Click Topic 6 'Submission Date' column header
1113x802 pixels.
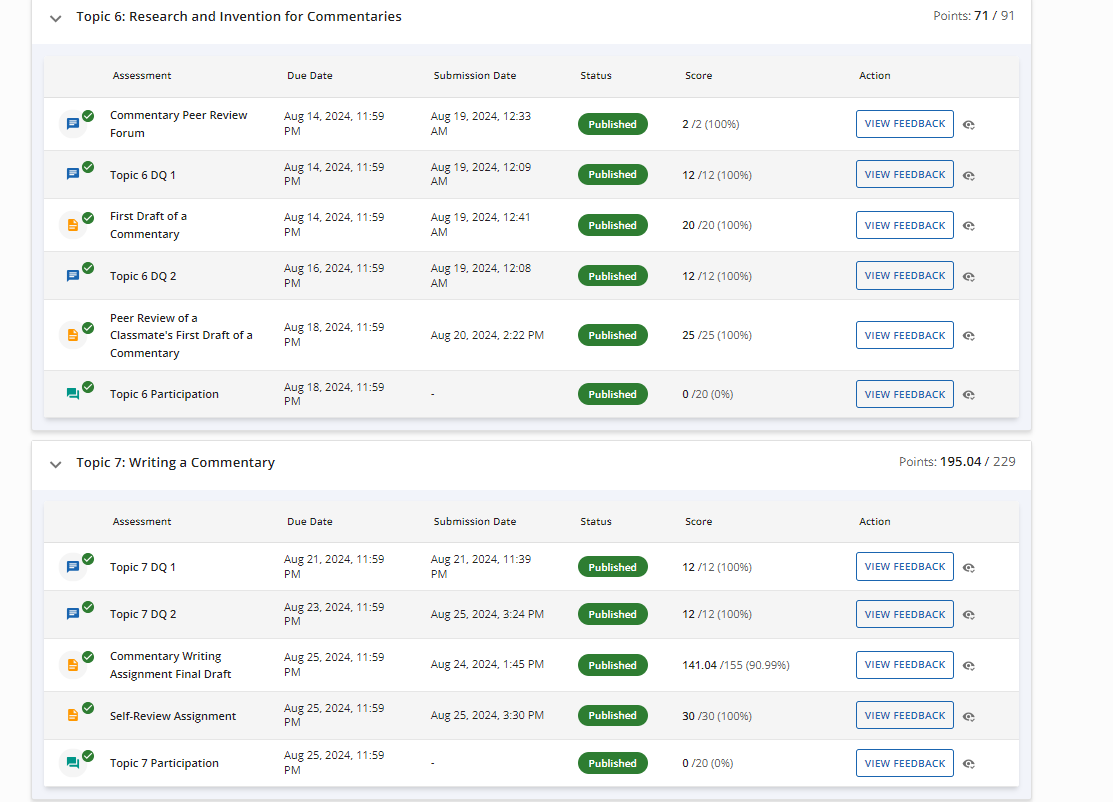[475, 75]
